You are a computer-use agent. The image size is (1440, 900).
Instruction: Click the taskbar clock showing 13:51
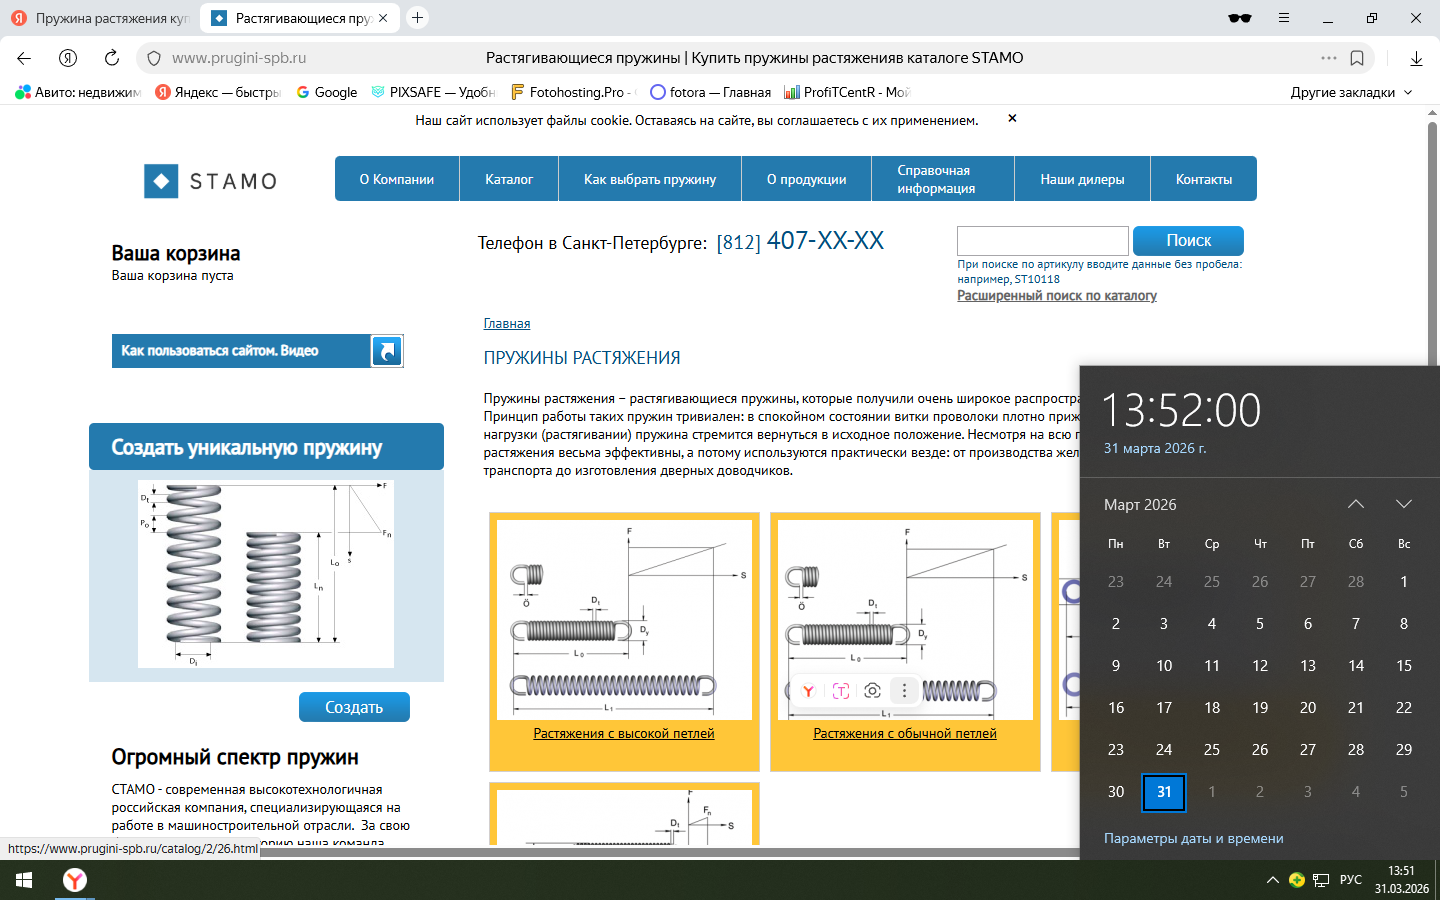tap(1402, 880)
